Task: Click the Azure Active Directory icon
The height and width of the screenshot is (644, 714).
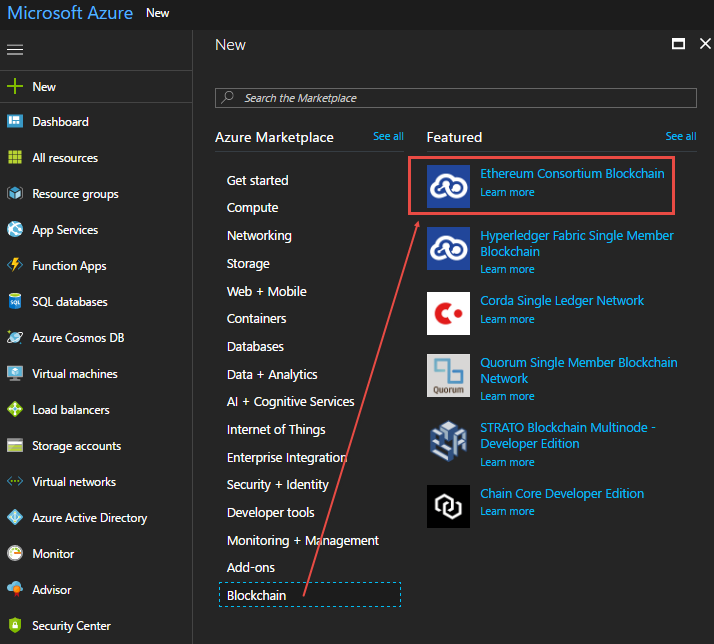Action: (15, 517)
